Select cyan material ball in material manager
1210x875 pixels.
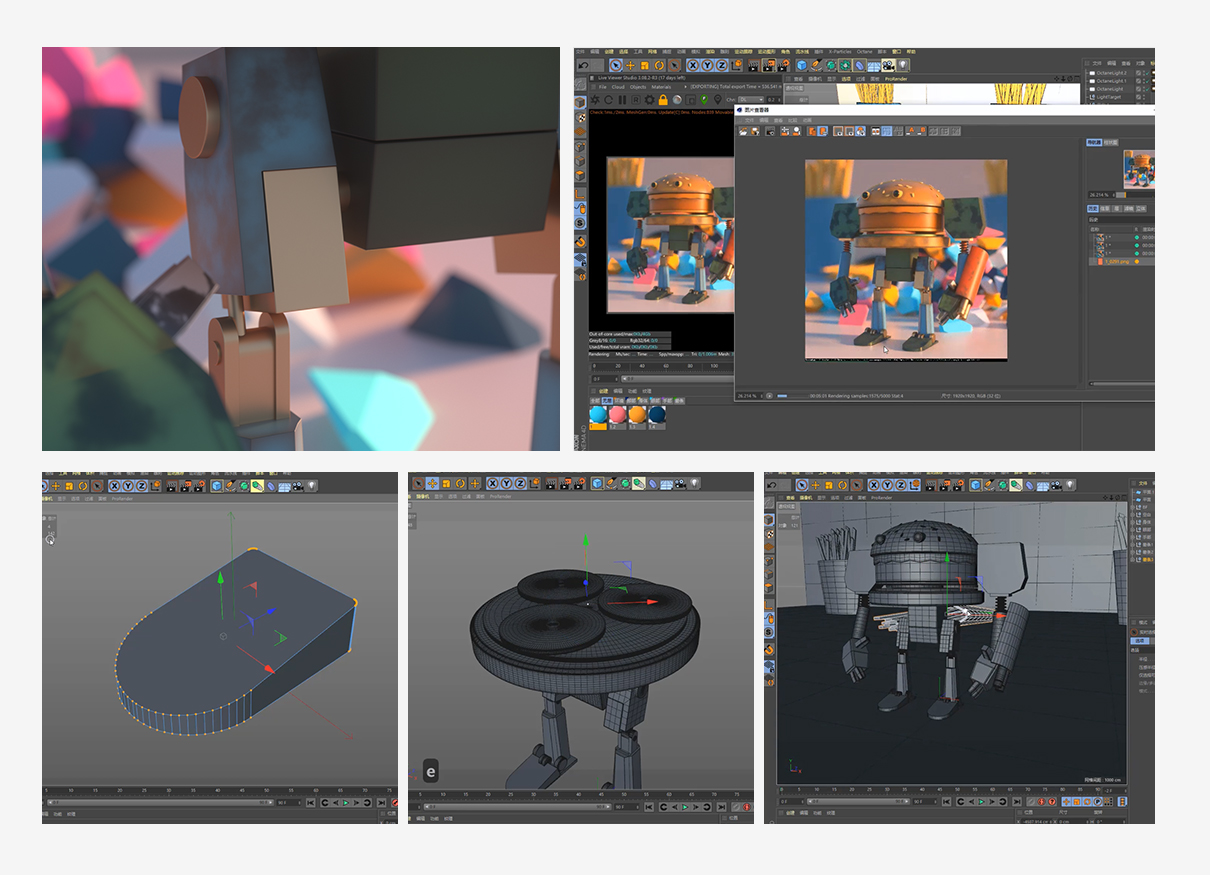(x=598, y=414)
